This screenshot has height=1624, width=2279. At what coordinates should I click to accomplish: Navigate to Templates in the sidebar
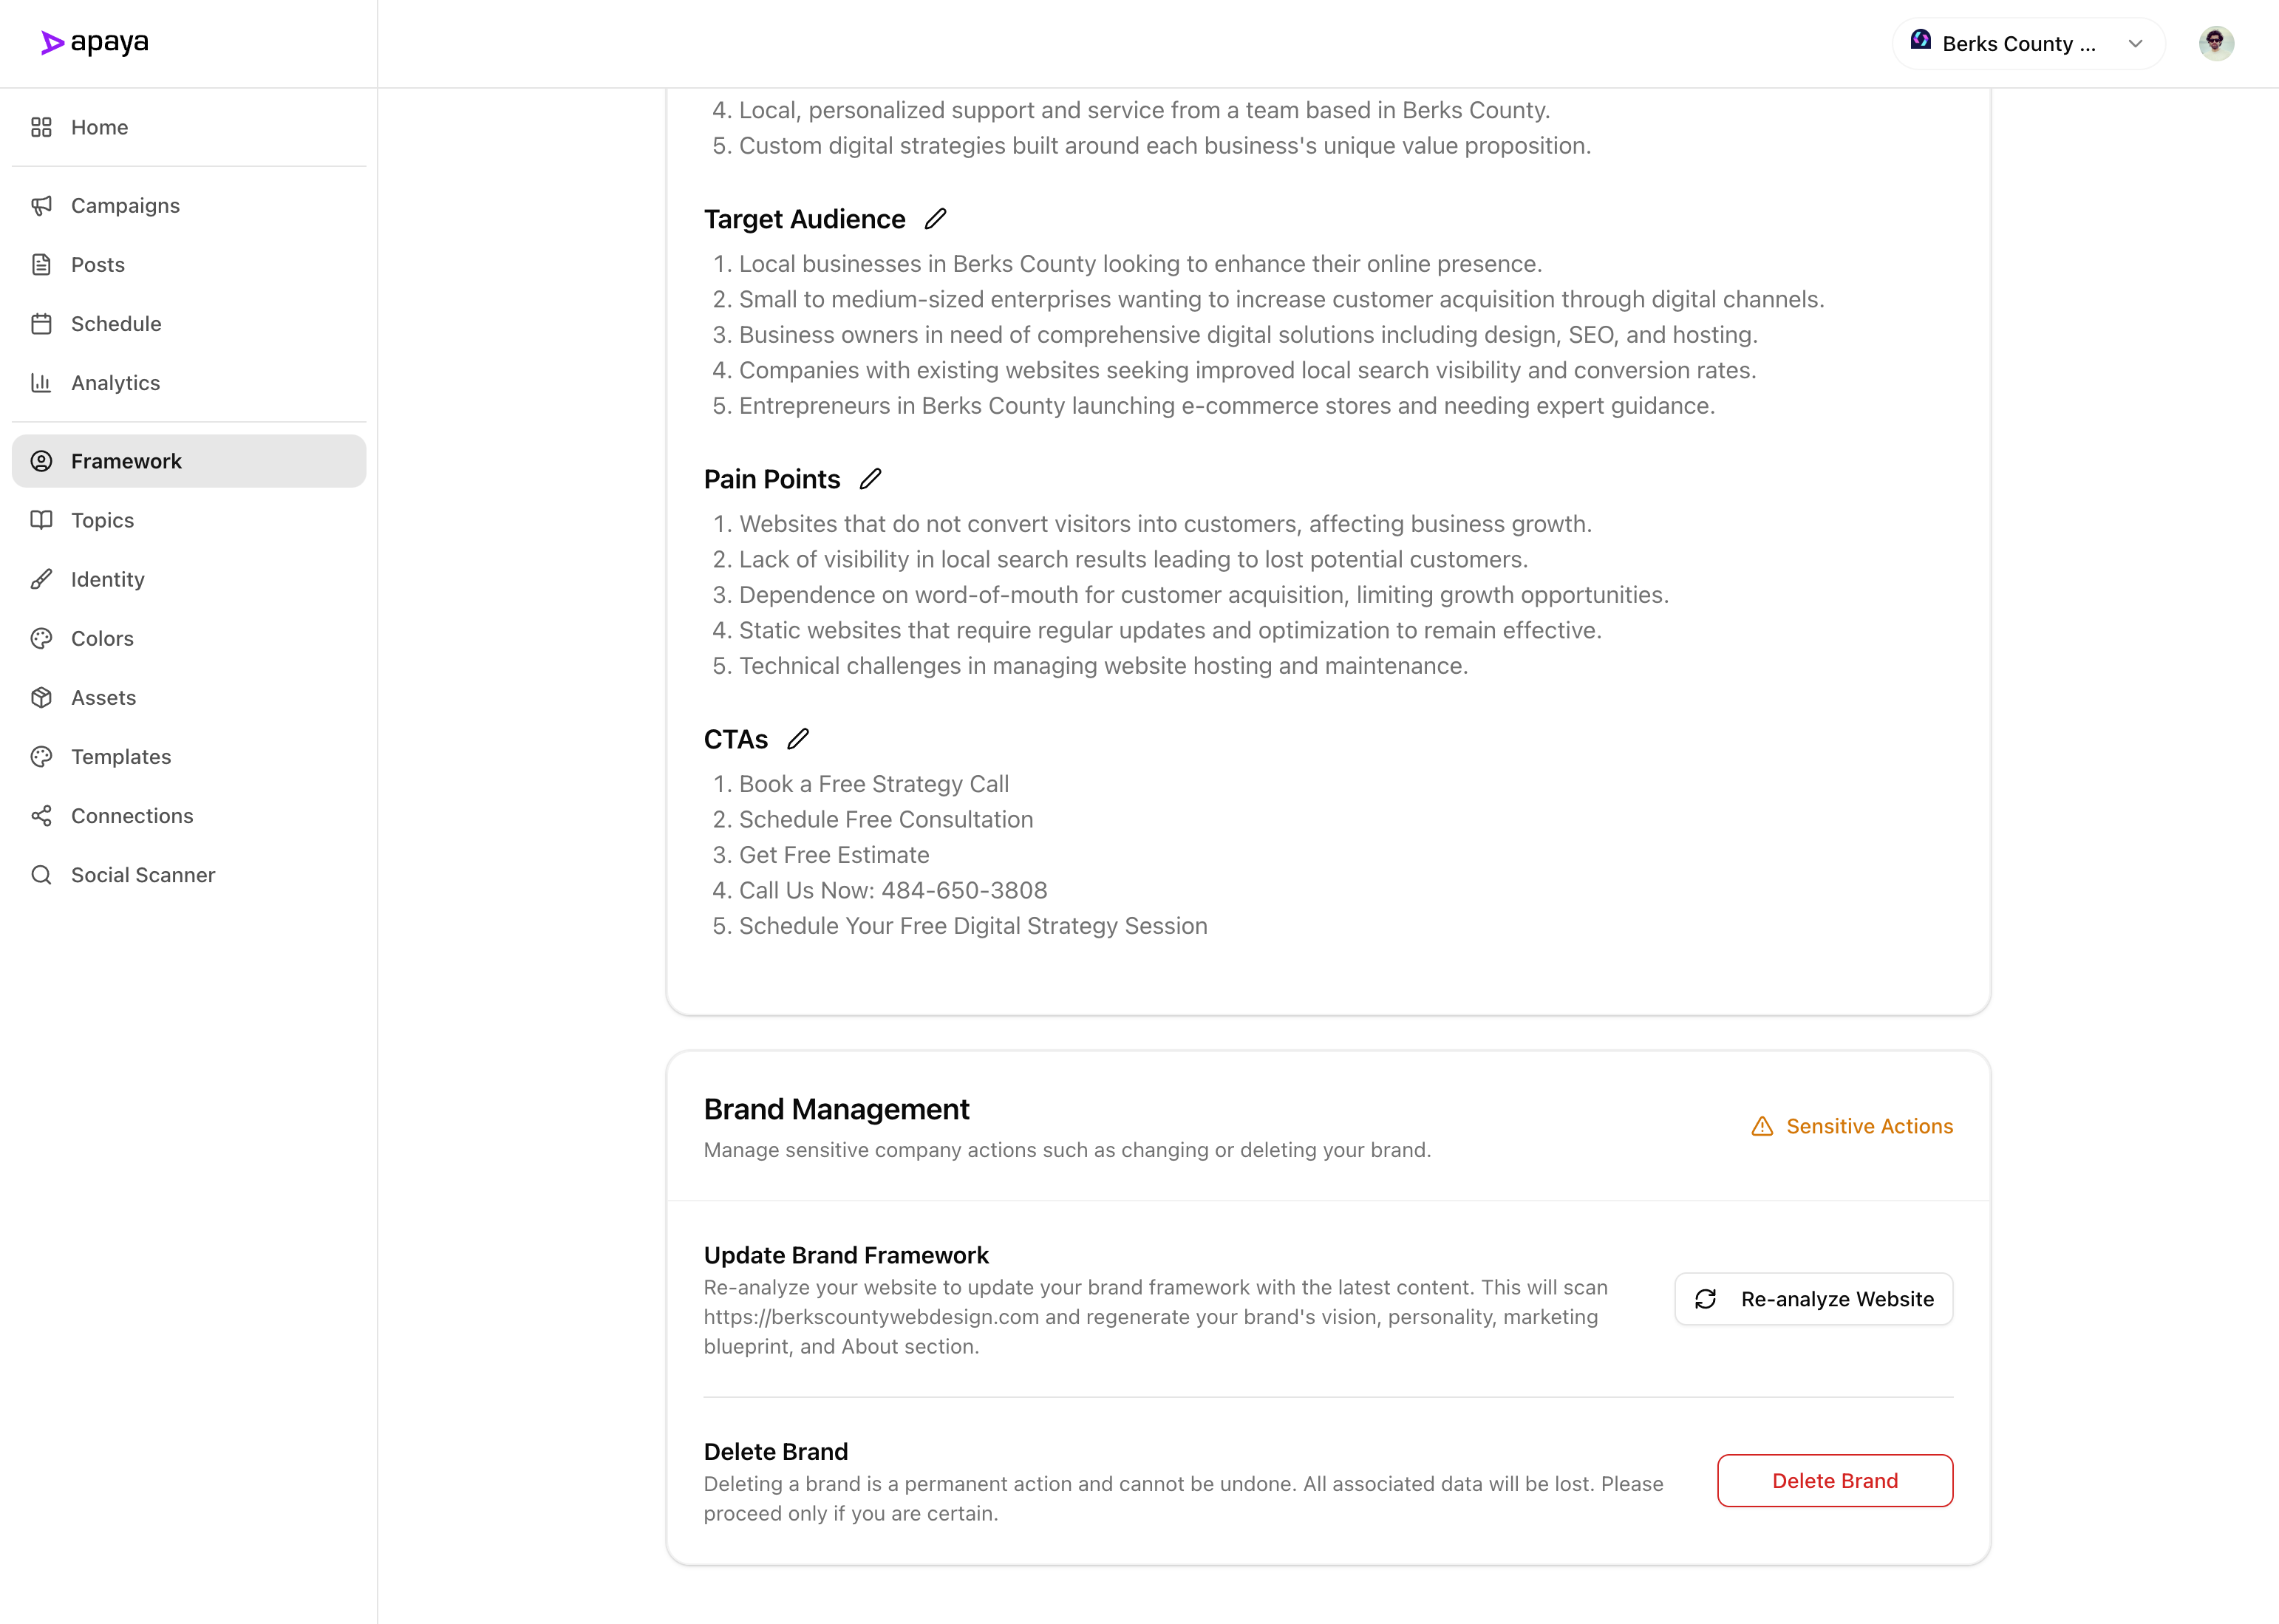pyautogui.click(x=121, y=757)
